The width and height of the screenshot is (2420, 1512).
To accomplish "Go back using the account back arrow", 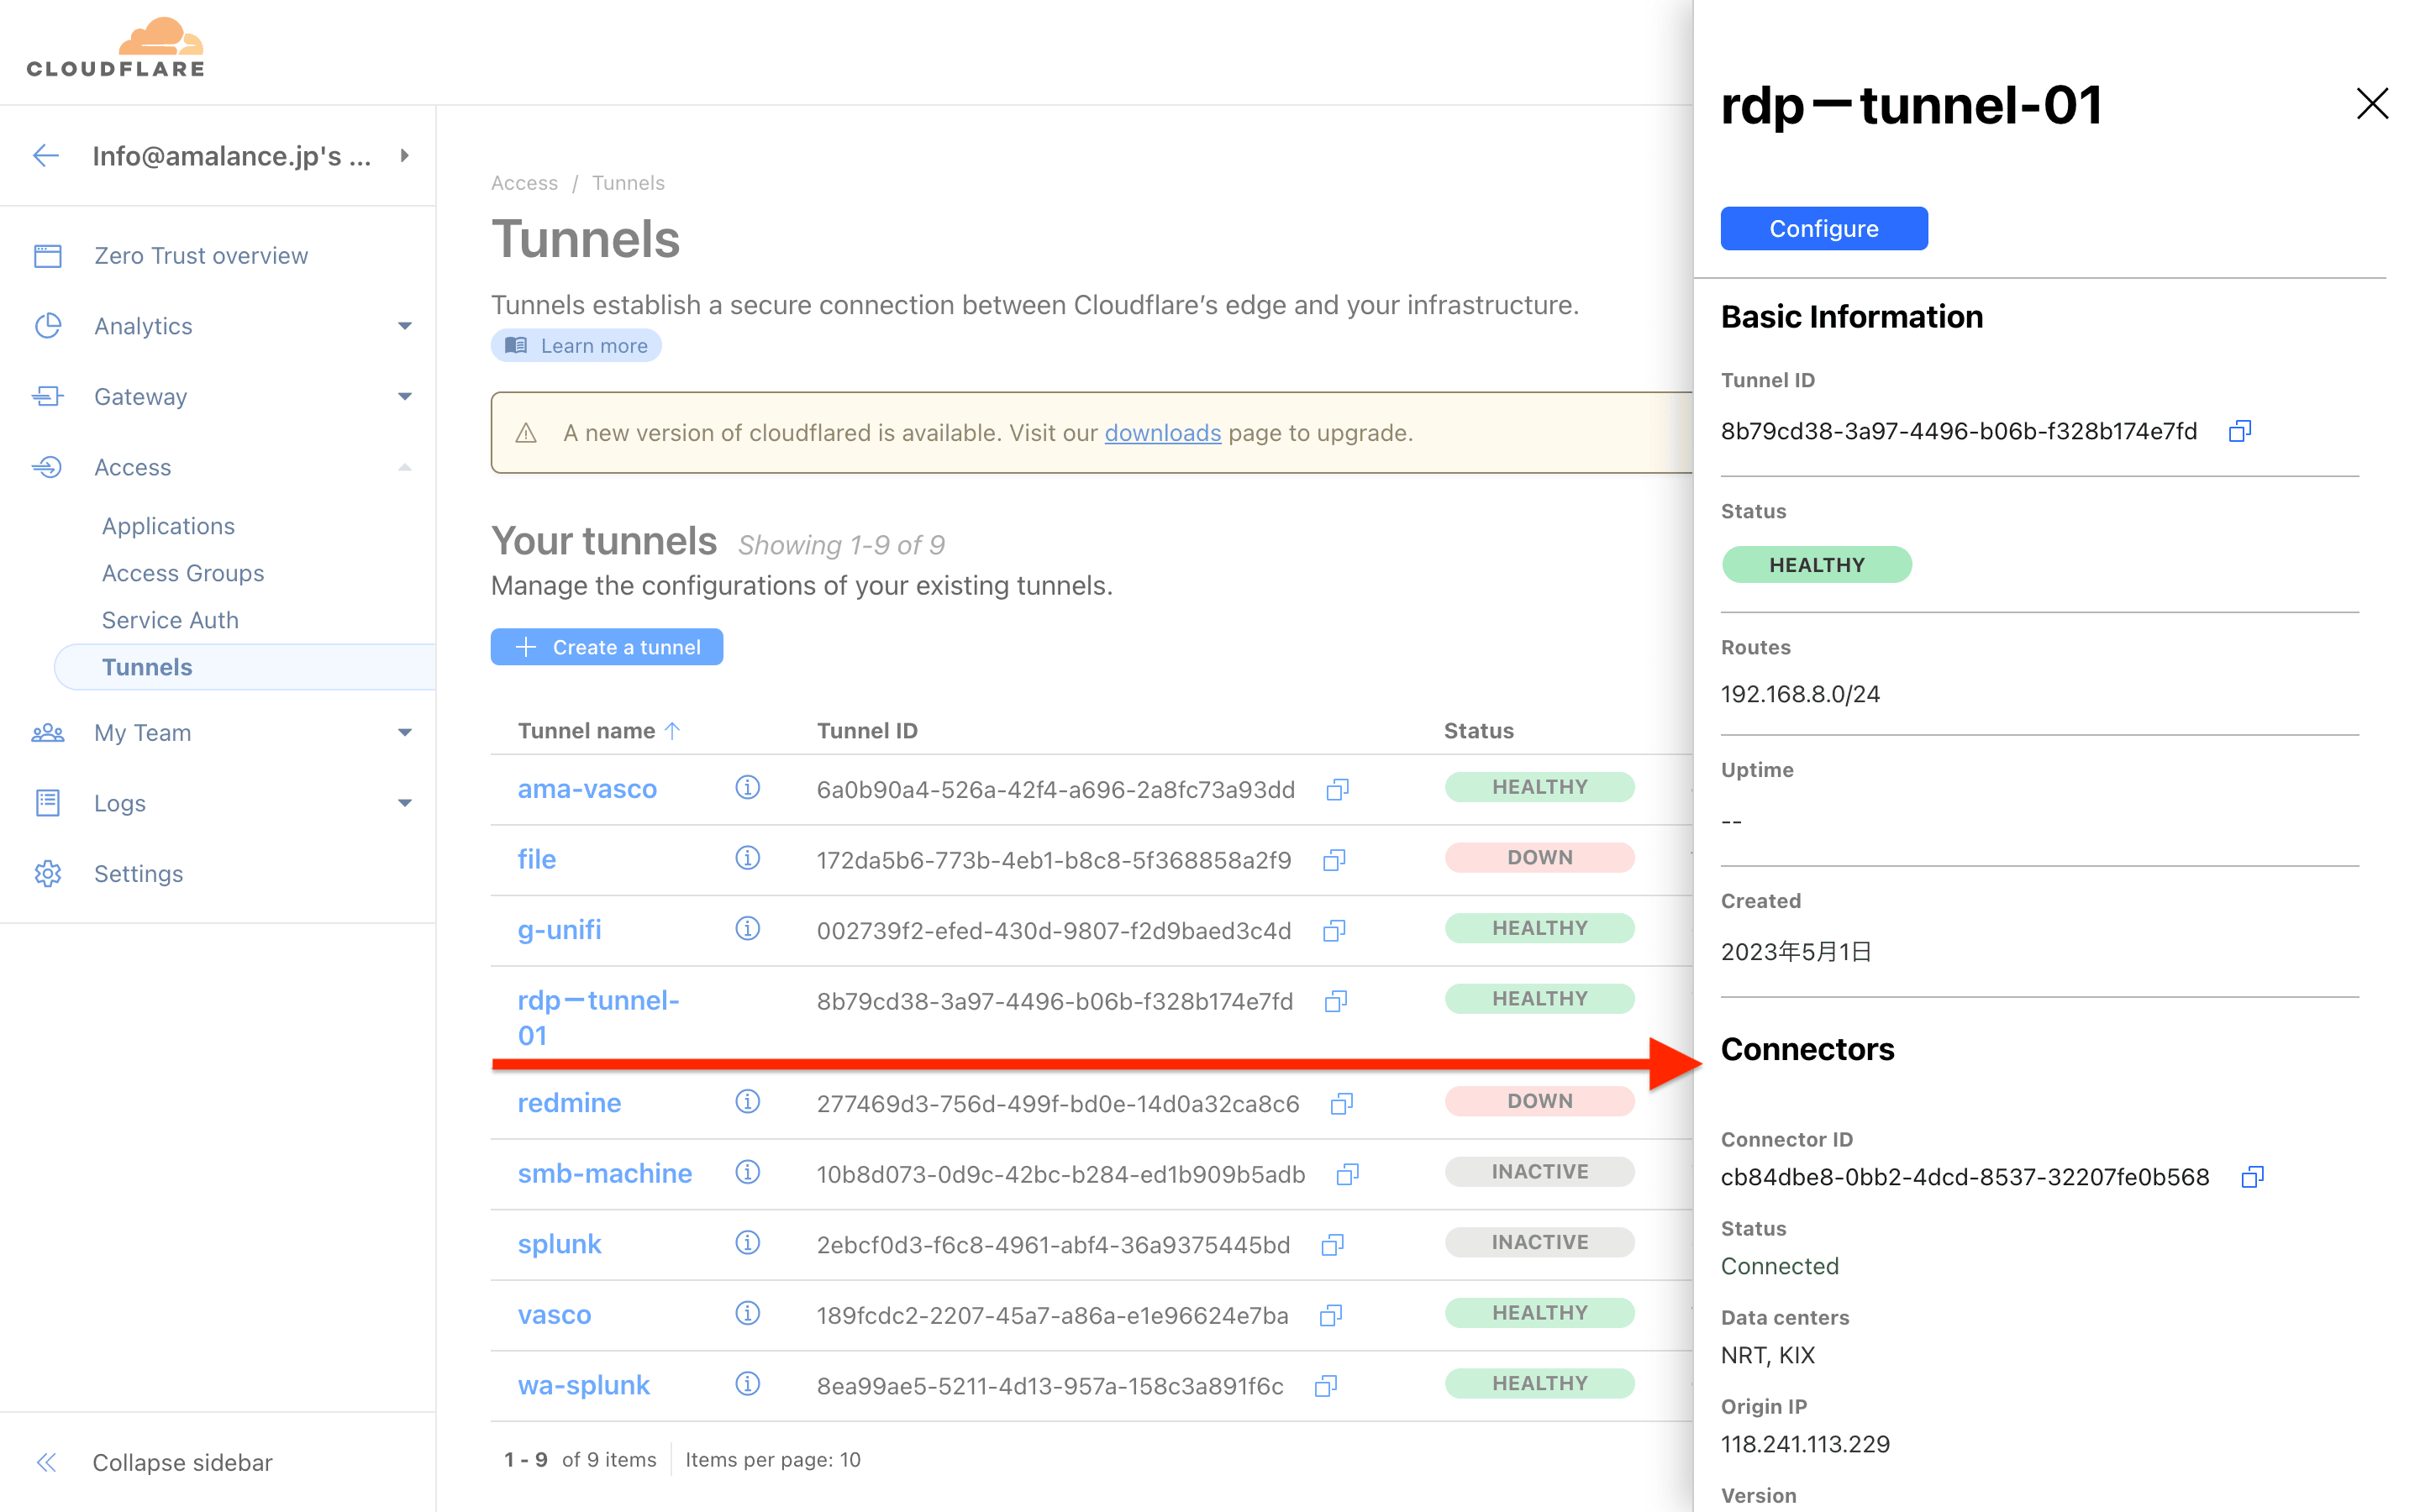I will pyautogui.click(x=46, y=156).
